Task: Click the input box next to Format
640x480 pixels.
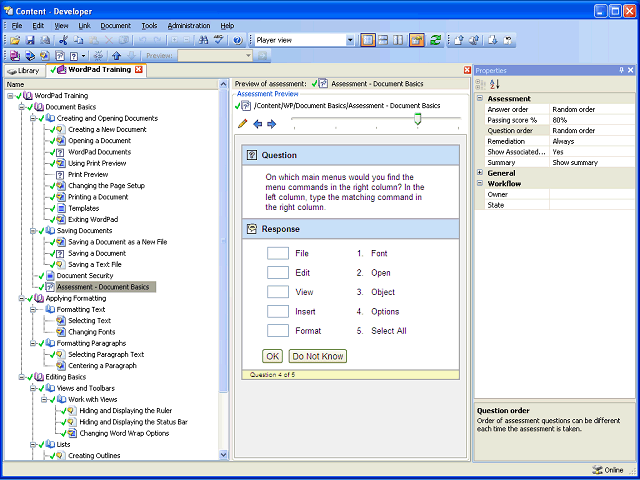Action: point(278,331)
